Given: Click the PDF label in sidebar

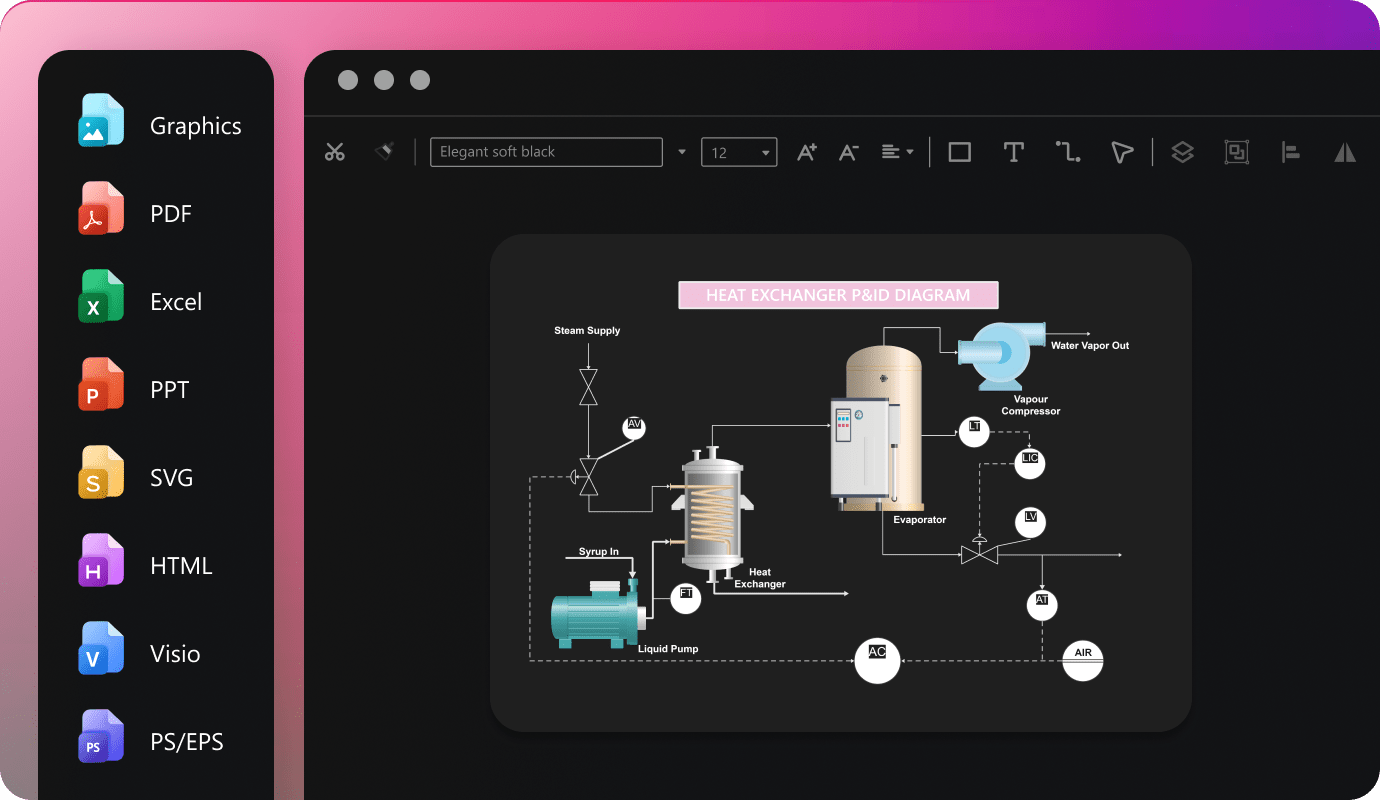Looking at the screenshot, I should 171,214.
